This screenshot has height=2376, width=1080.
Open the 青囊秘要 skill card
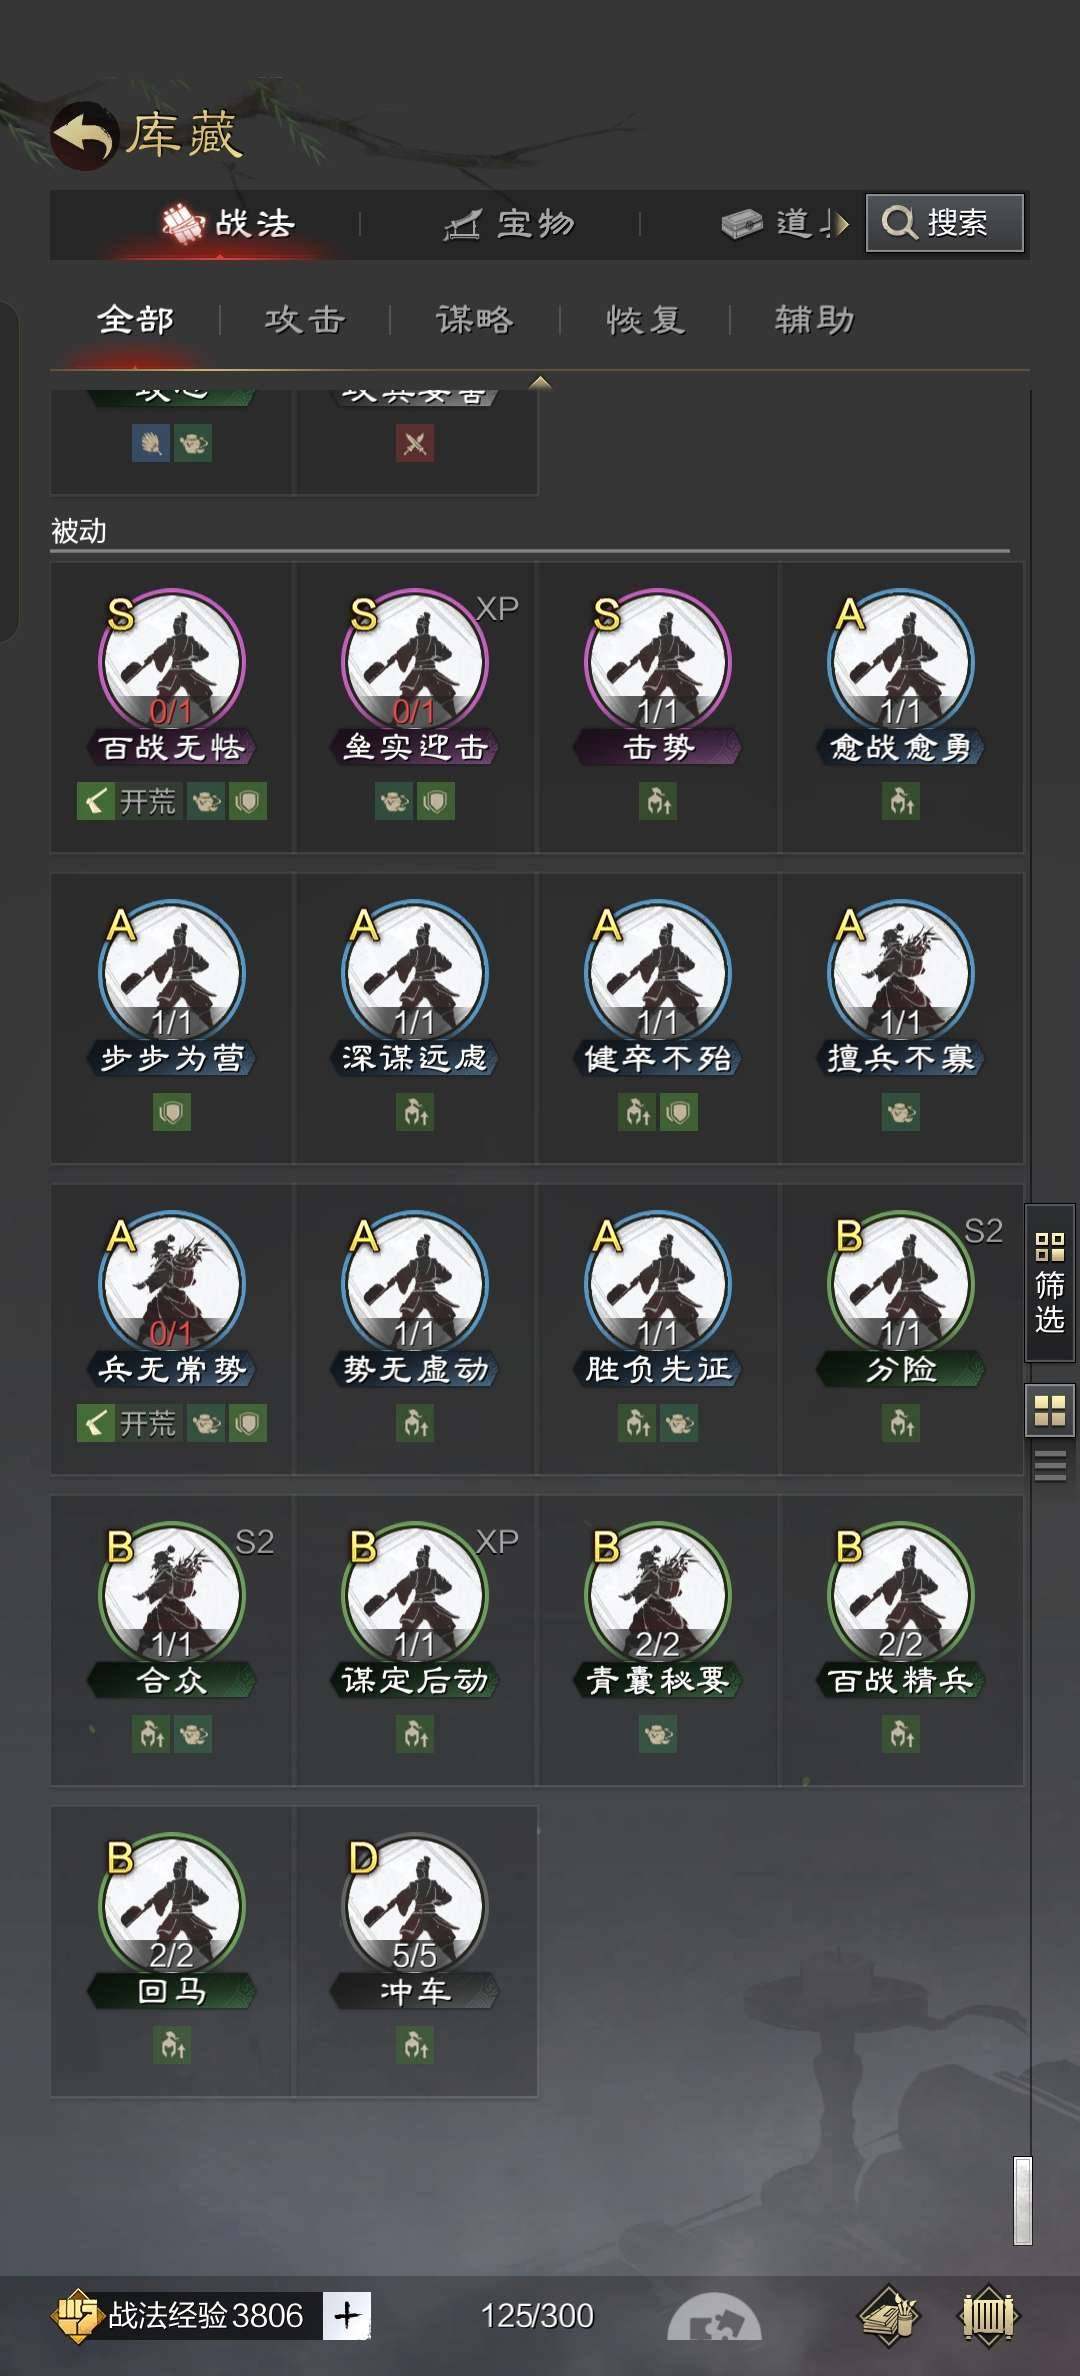pos(657,1639)
